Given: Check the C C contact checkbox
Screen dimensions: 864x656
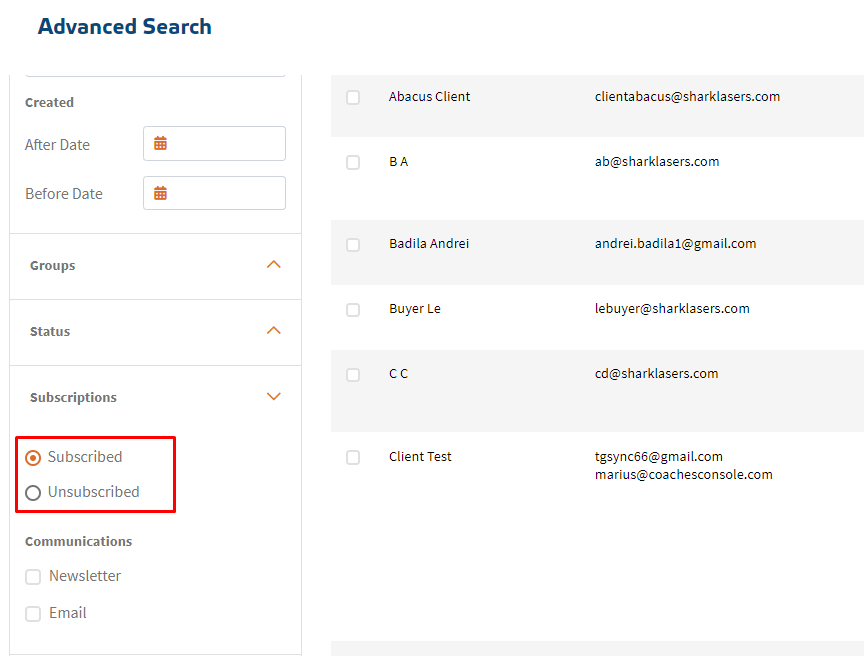Looking at the screenshot, I should point(353,375).
